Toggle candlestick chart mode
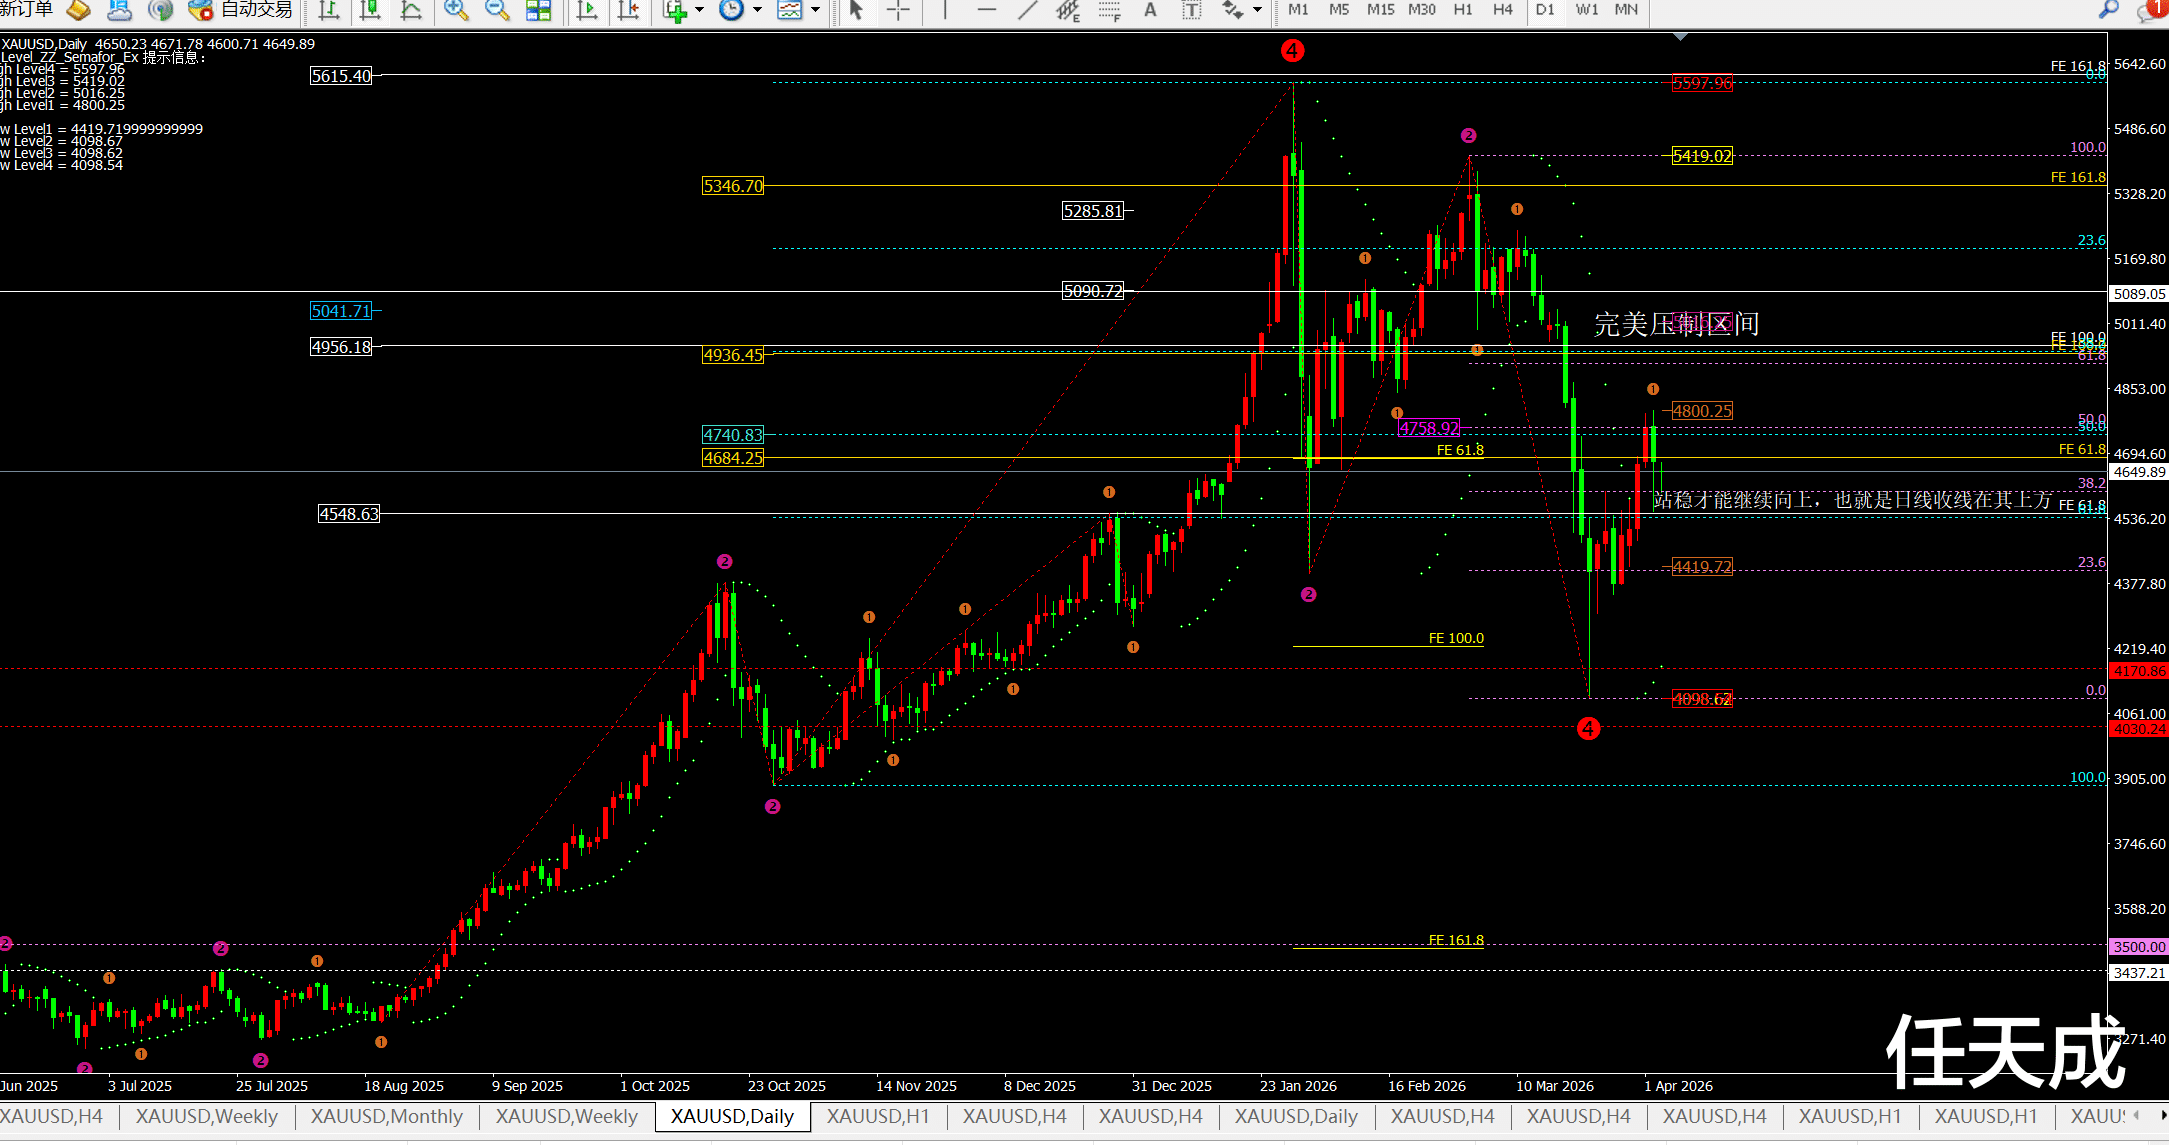Viewport: 2169px width, 1145px height. (370, 10)
